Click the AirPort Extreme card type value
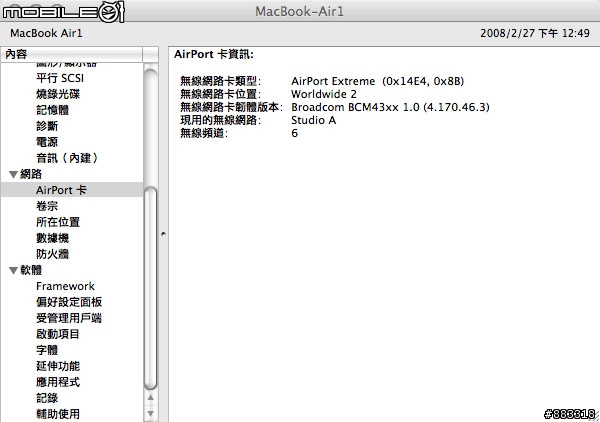 [x=377, y=81]
